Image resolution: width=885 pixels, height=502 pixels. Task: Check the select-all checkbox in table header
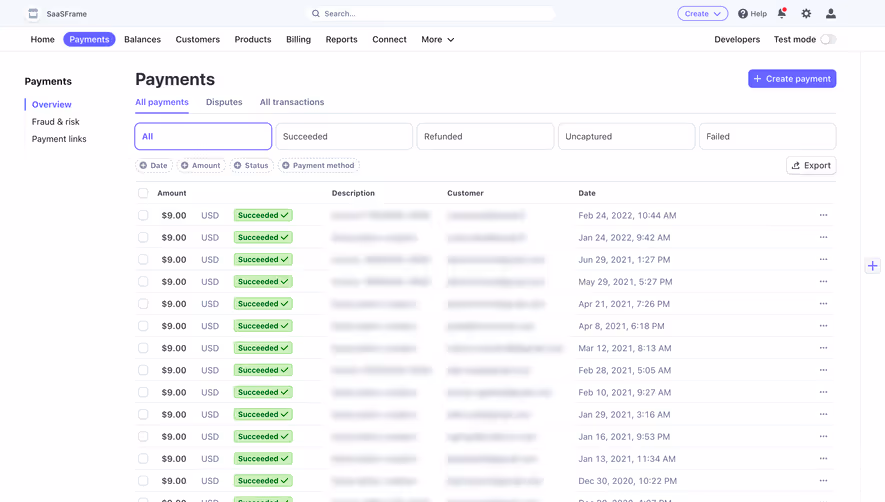pyautogui.click(x=143, y=193)
